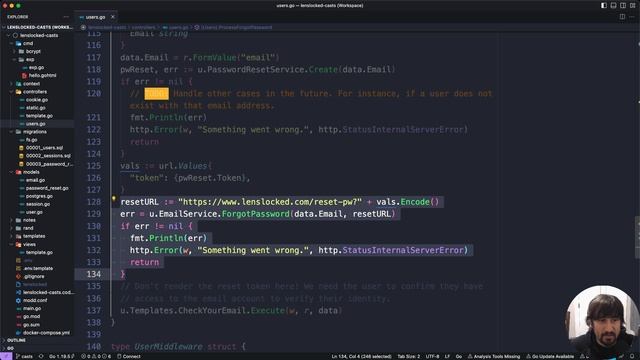640x360 pixels.
Task: Open 00001_users.sql migration
Action: pyautogui.click(x=44, y=148)
